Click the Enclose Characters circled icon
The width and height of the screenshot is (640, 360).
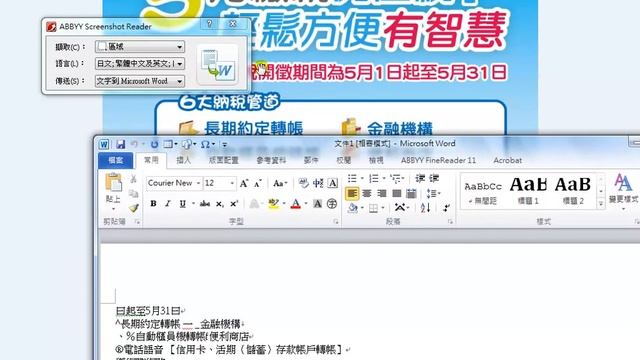332,204
